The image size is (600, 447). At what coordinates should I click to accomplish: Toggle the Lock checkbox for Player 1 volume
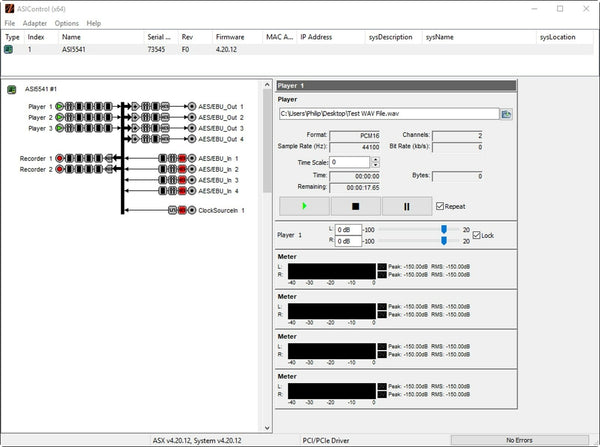pos(477,234)
